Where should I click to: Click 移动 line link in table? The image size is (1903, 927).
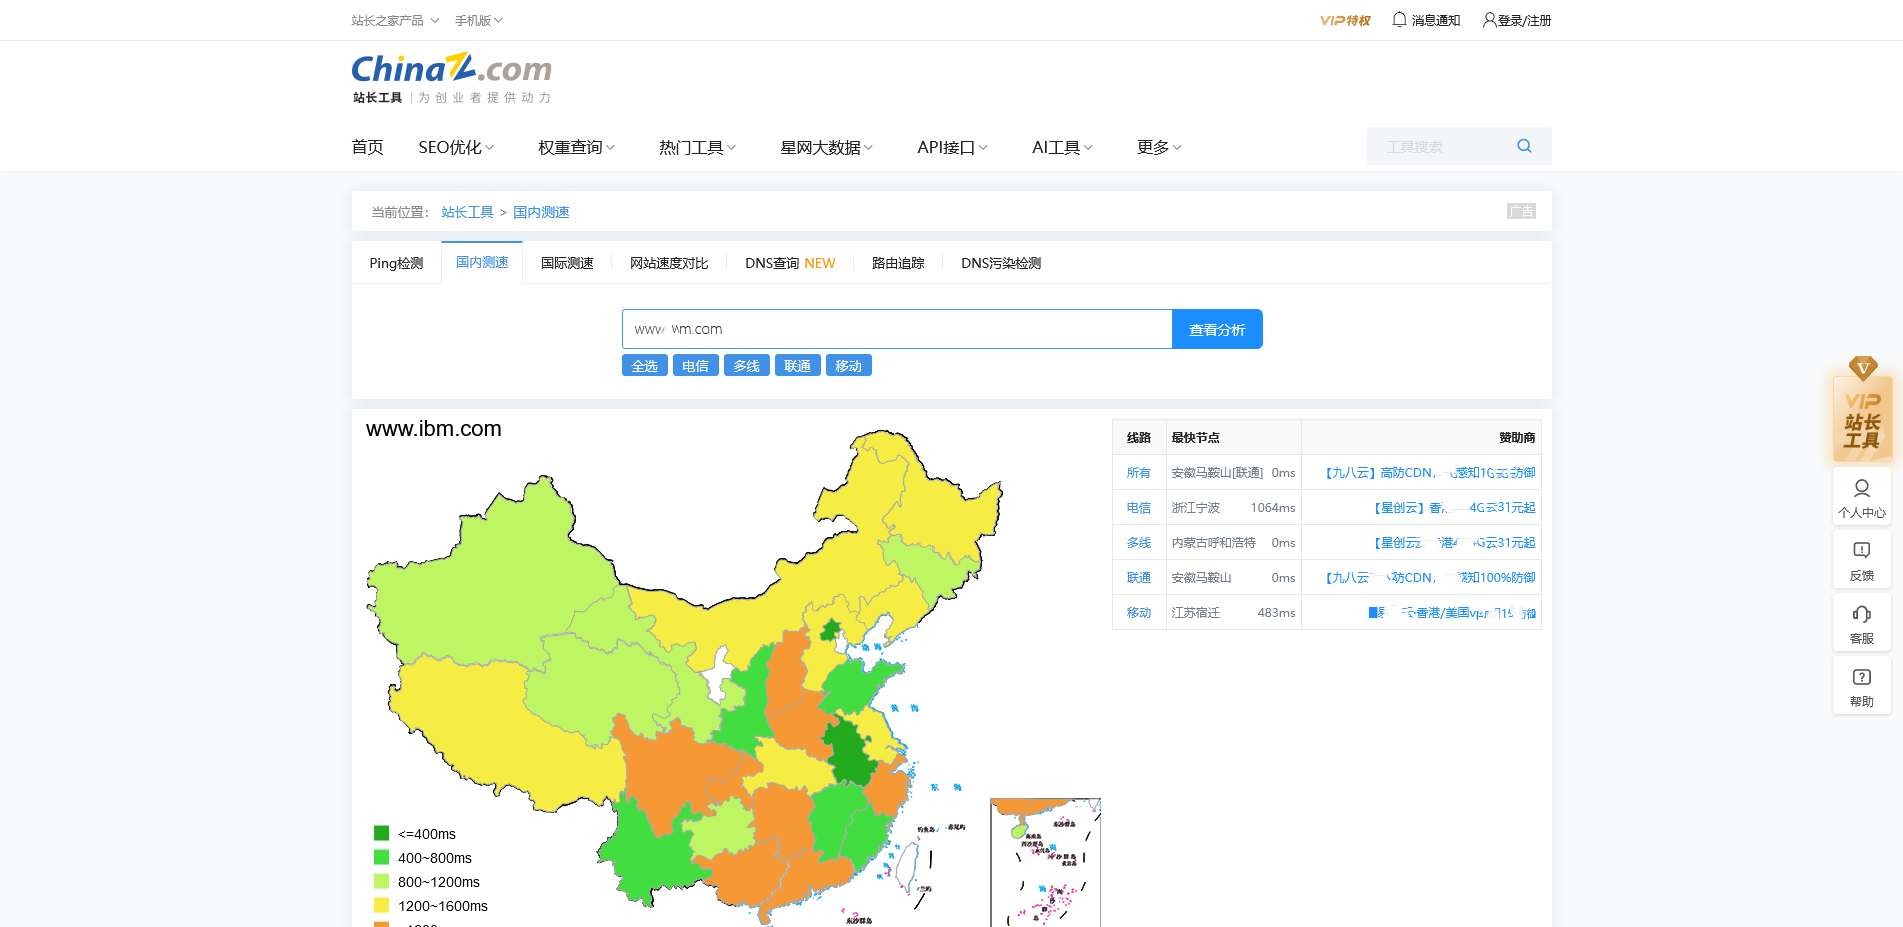coord(1138,613)
